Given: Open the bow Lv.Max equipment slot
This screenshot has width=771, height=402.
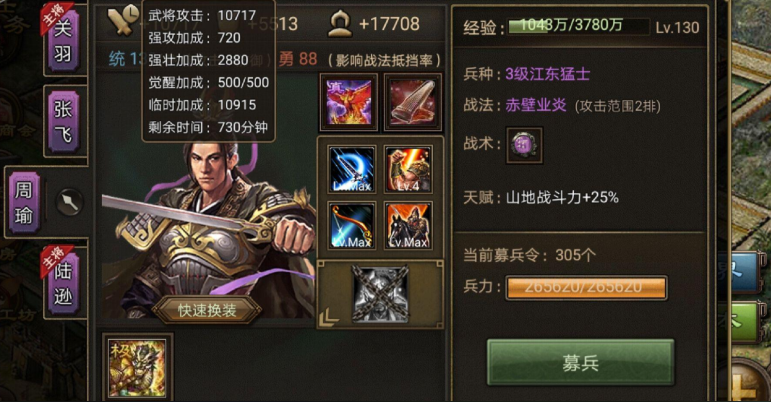Looking at the screenshot, I should tap(351, 226).
